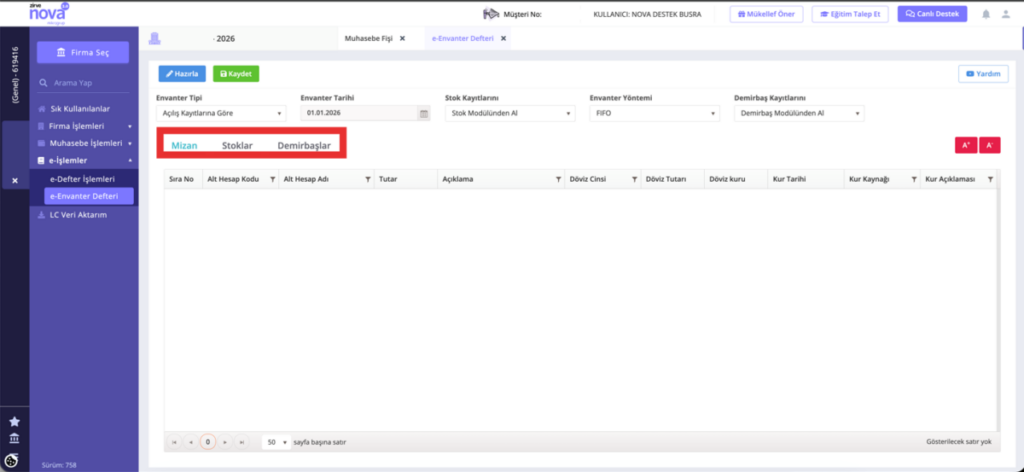Click the Eğitim Talep Et button
The image size is (1024, 472).
coord(850,14)
